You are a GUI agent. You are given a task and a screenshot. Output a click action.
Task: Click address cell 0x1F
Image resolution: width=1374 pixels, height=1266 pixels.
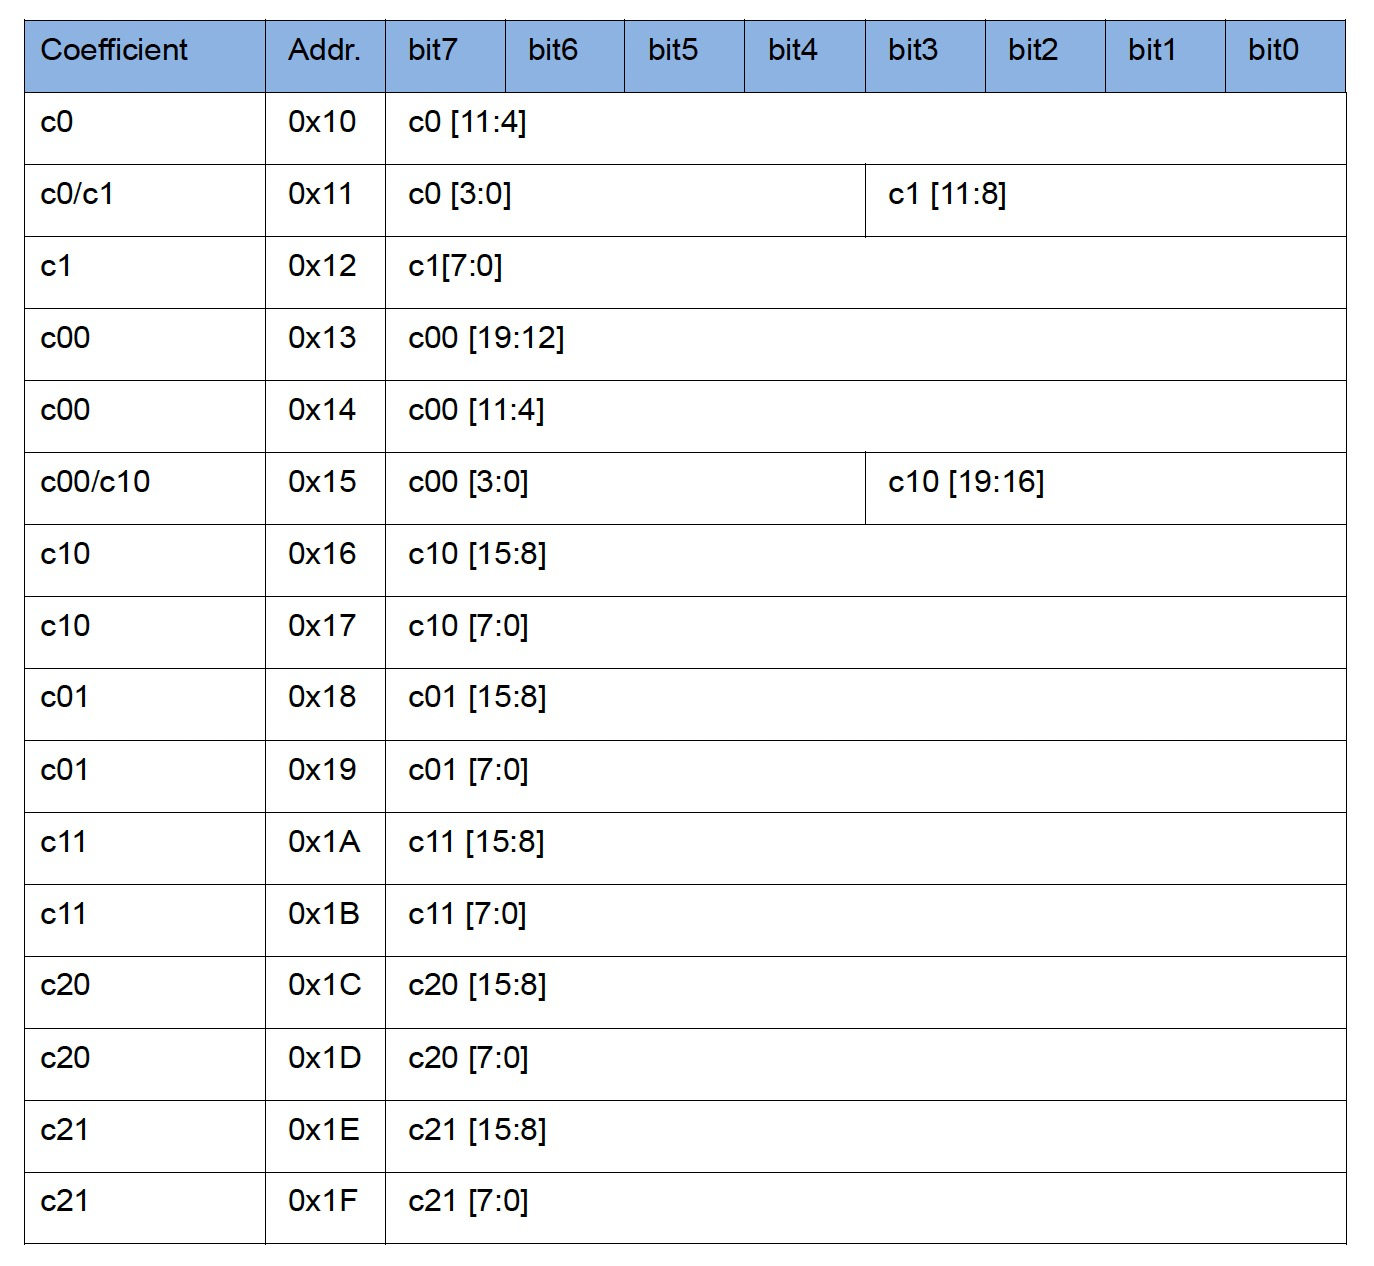325,1209
